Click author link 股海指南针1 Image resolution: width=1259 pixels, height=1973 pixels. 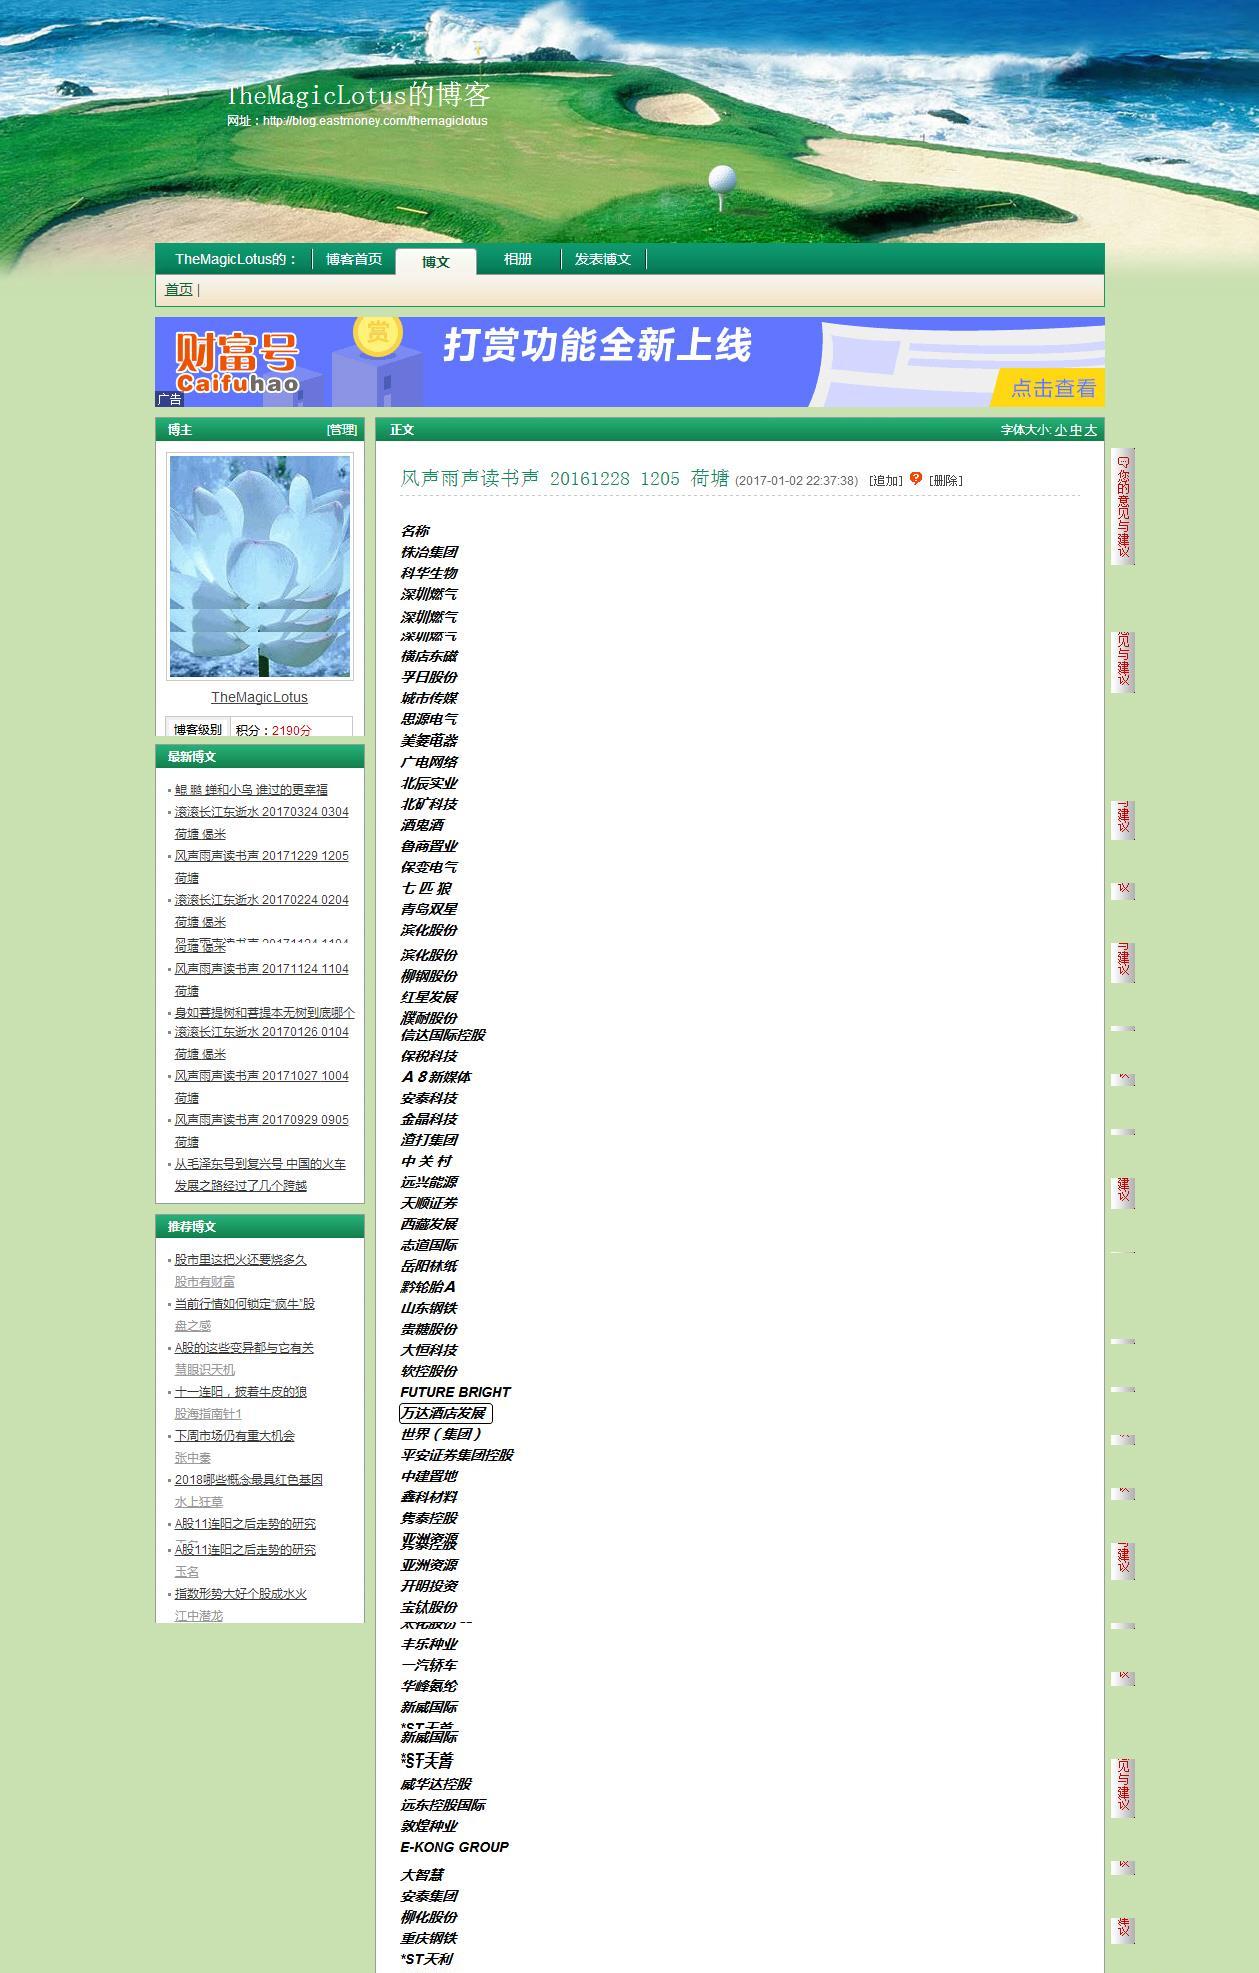coord(208,1414)
